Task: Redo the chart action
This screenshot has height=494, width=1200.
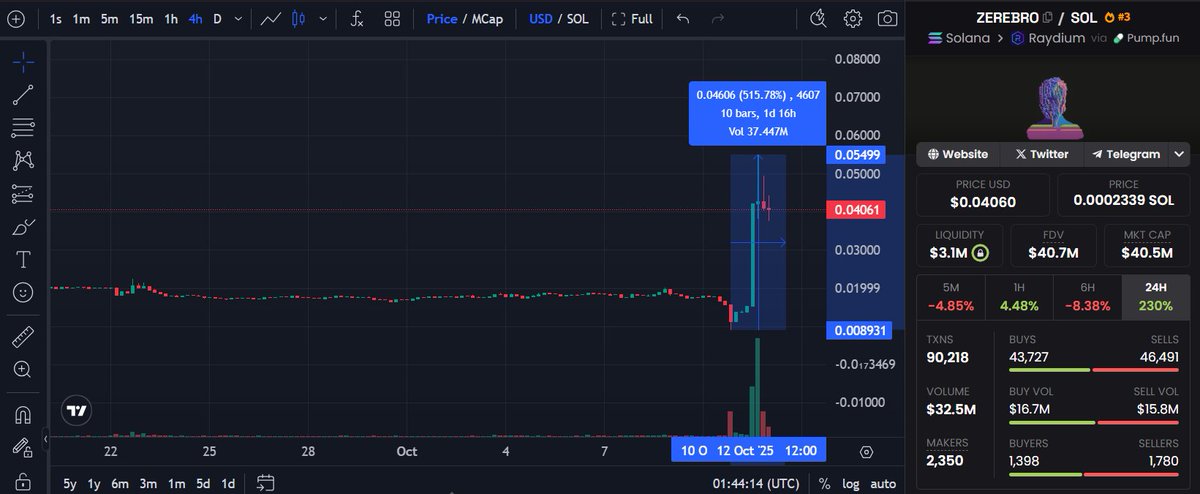Action: [717, 19]
